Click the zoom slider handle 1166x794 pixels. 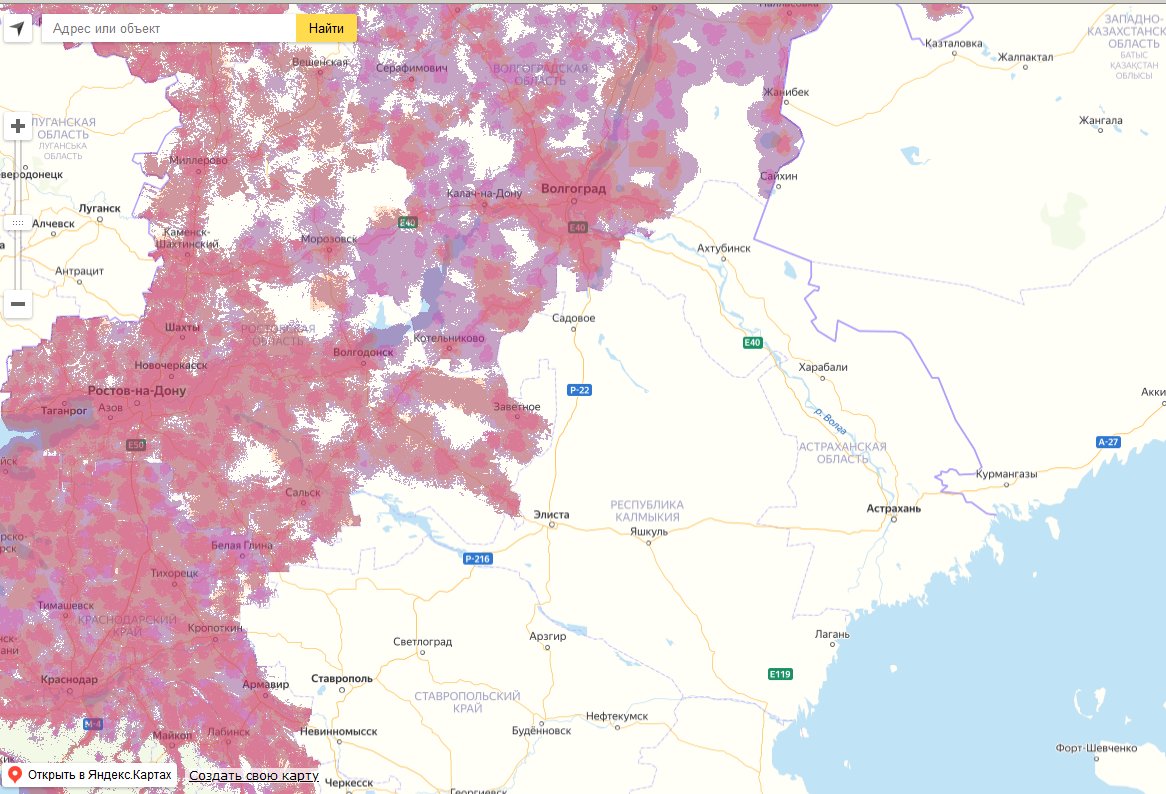[18, 223]
